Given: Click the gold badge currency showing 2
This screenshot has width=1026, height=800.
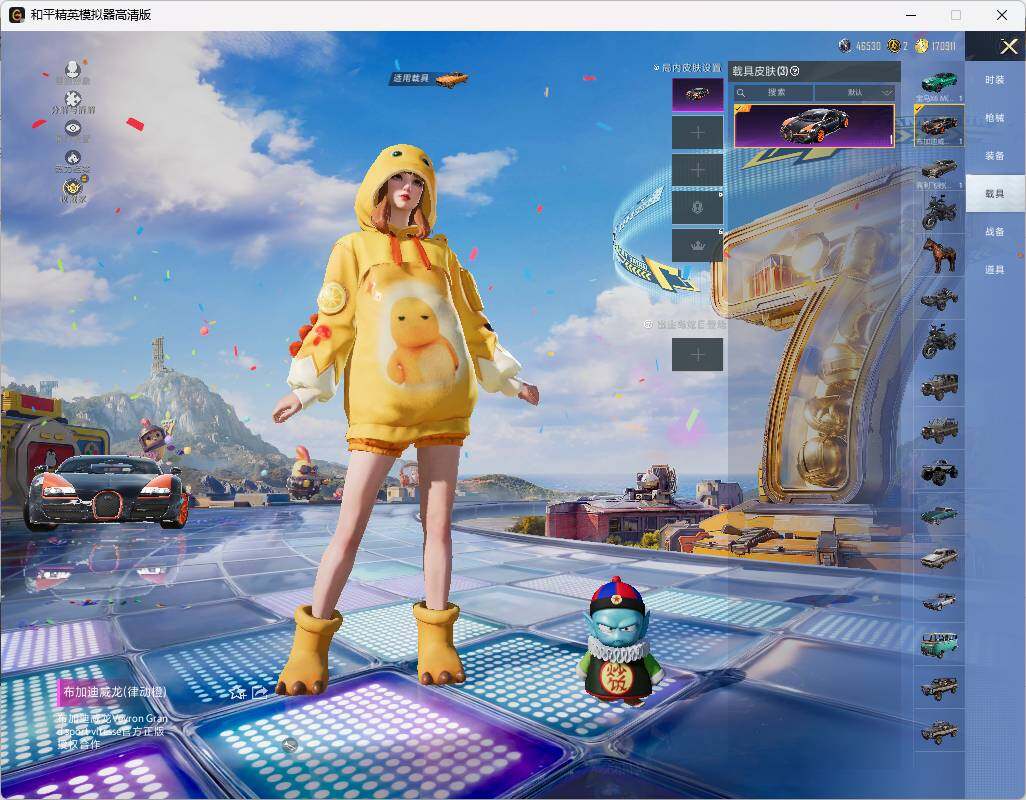Looking at the screenshot, I should point(893,46).
